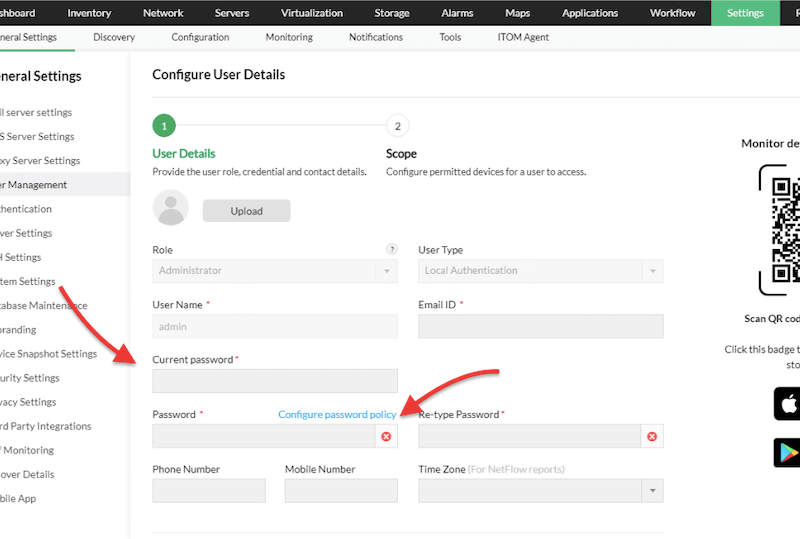Image resolution: width=800 pixels, height=539 pixels.
Task: Open Security Settings in sidebar
Action: click(30, 378)
